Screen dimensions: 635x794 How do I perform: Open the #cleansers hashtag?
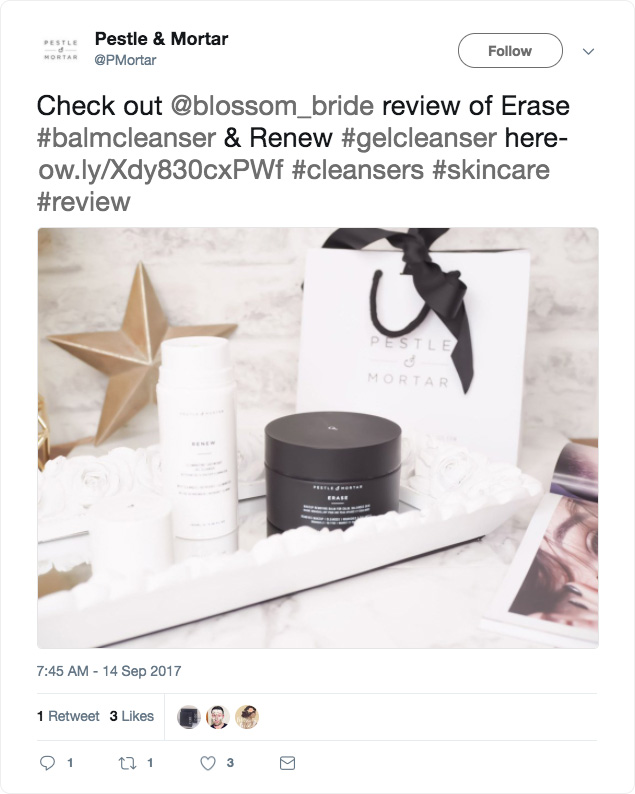tap(358, 170)
